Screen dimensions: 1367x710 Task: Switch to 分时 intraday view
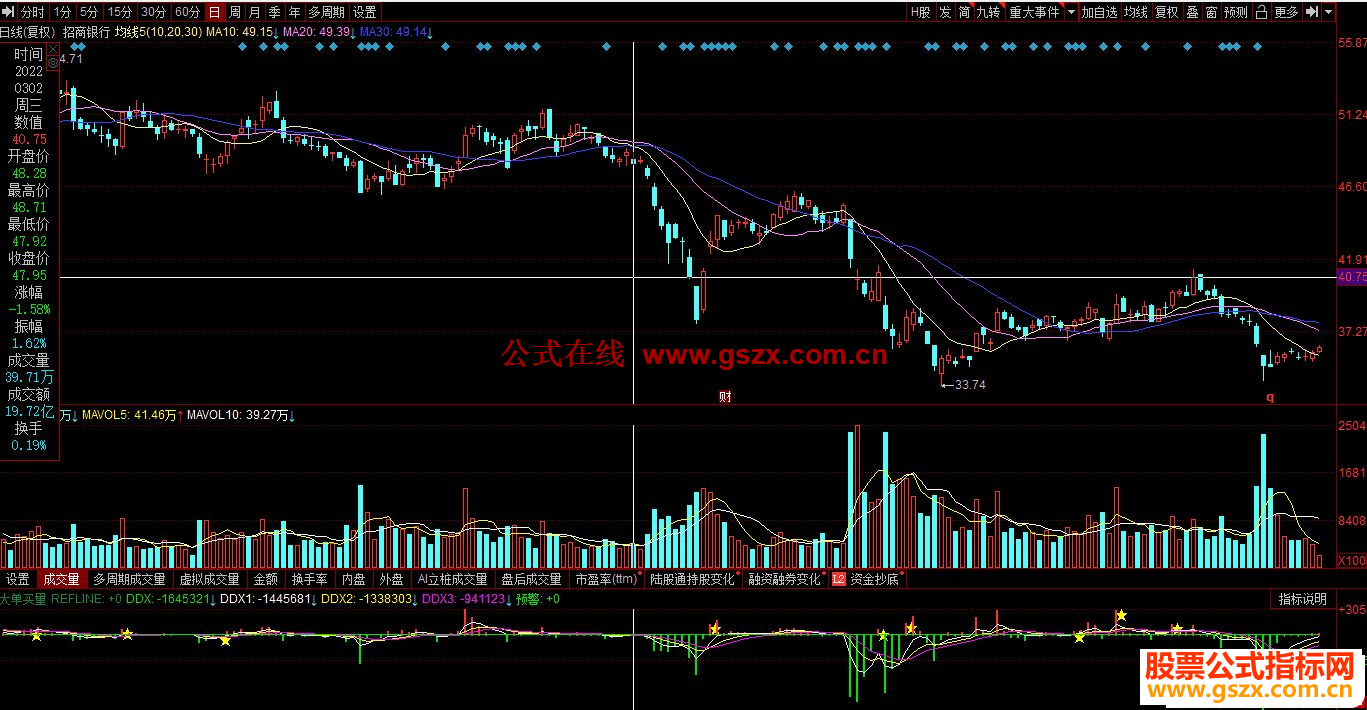[32, 12]
